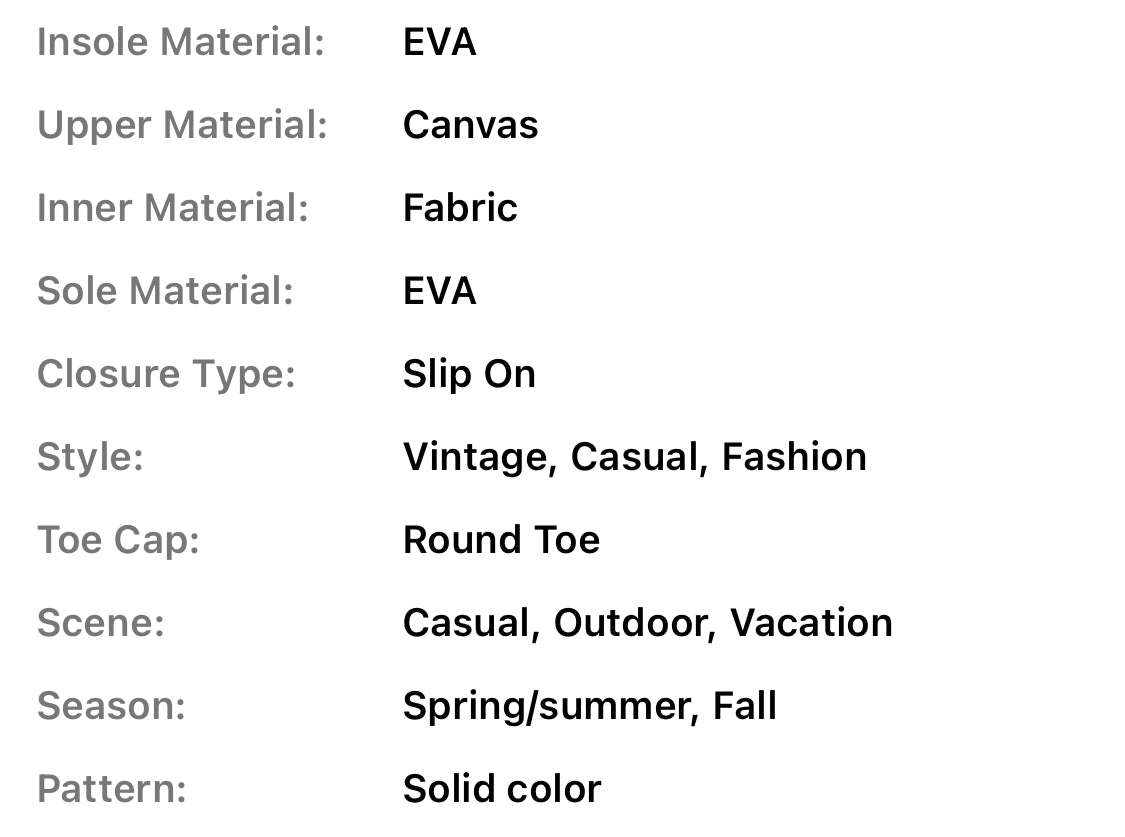Image resolution: width=1125 pixels, height=837 pixels.
Task: Select the EVA sole material value
Action: click(439, 291)
